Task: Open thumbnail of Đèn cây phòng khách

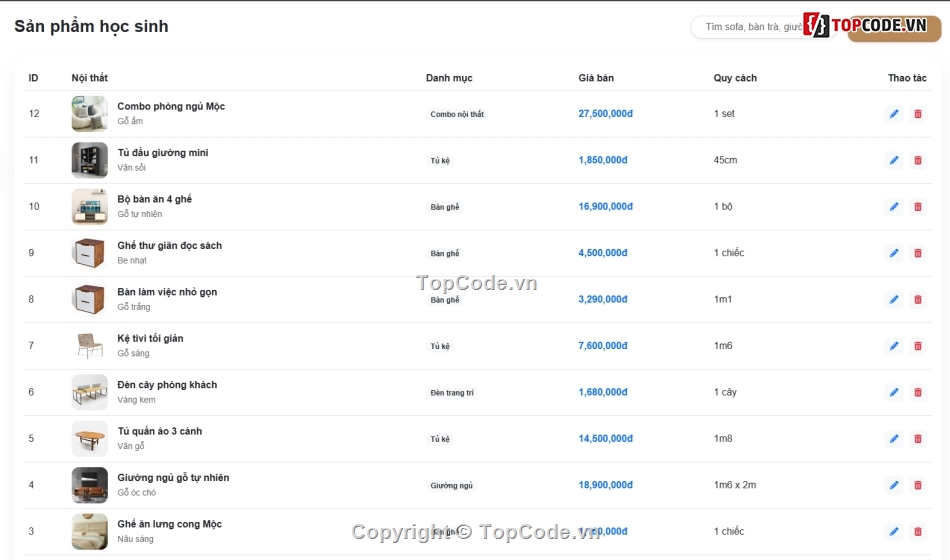Action: point(90,392)
